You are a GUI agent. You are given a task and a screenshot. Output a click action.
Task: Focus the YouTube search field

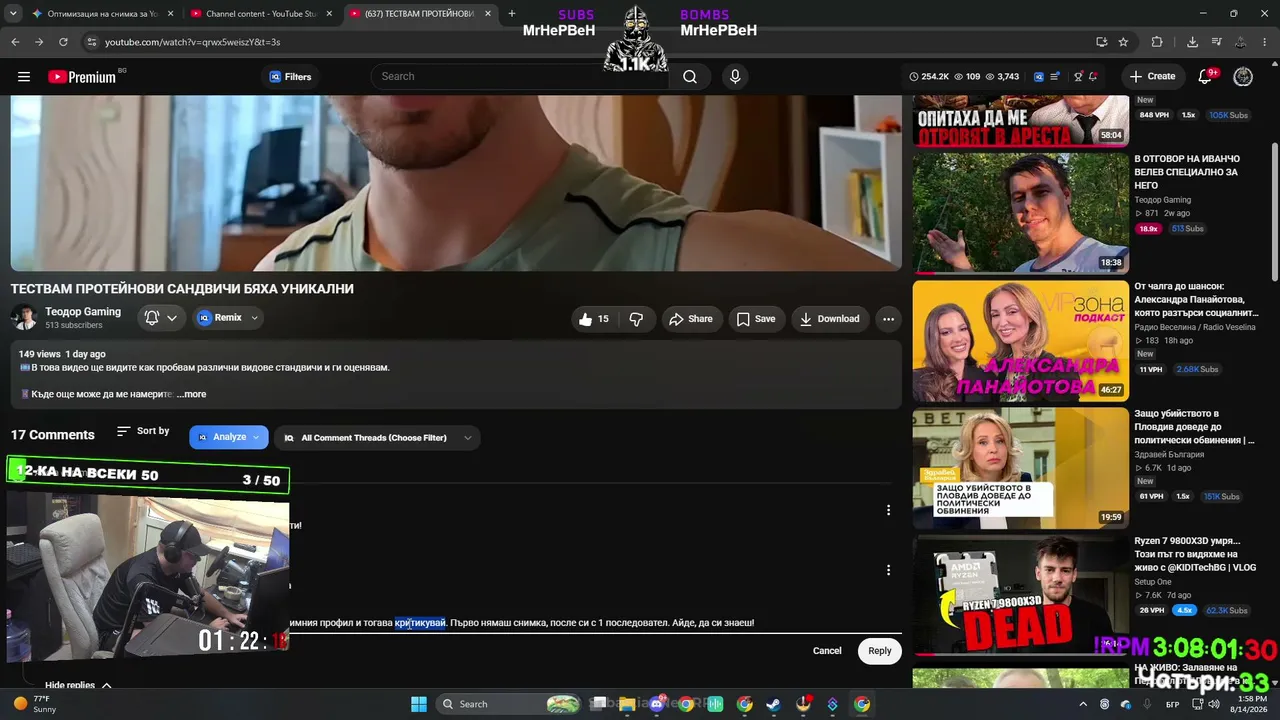tap(520, 77)
